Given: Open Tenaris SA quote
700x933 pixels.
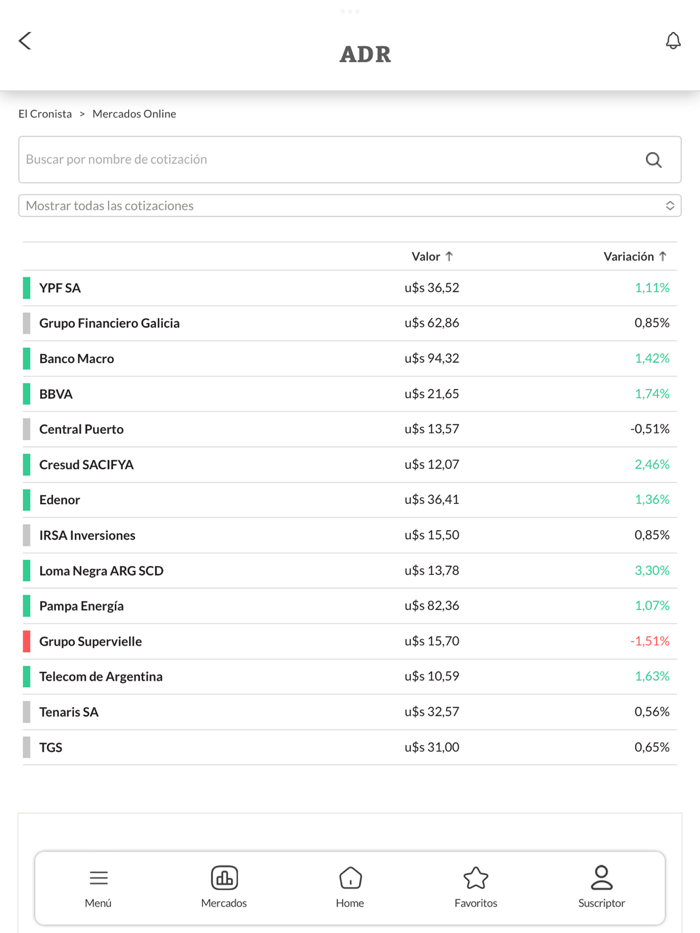Looking at the screenshot, I should (x=69, y=712).
